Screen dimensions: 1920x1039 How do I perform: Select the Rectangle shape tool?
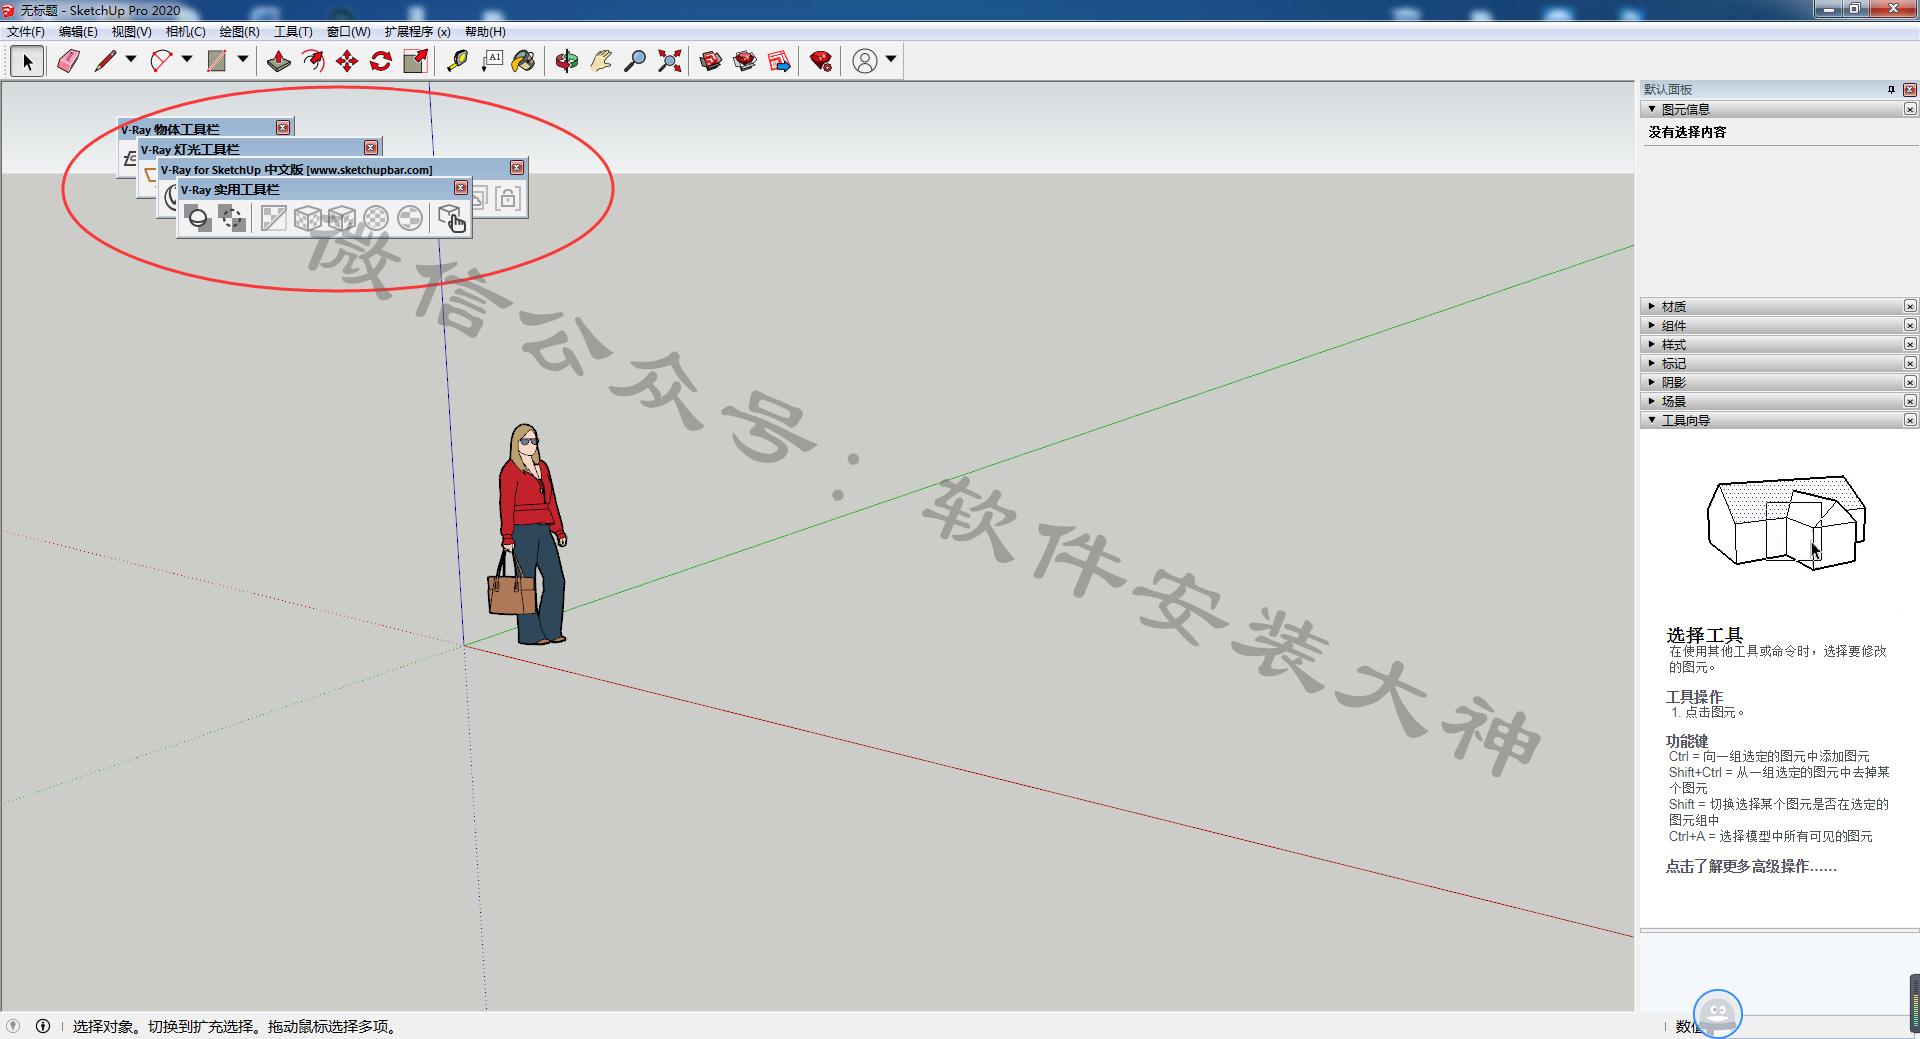(x=217, y=62)
